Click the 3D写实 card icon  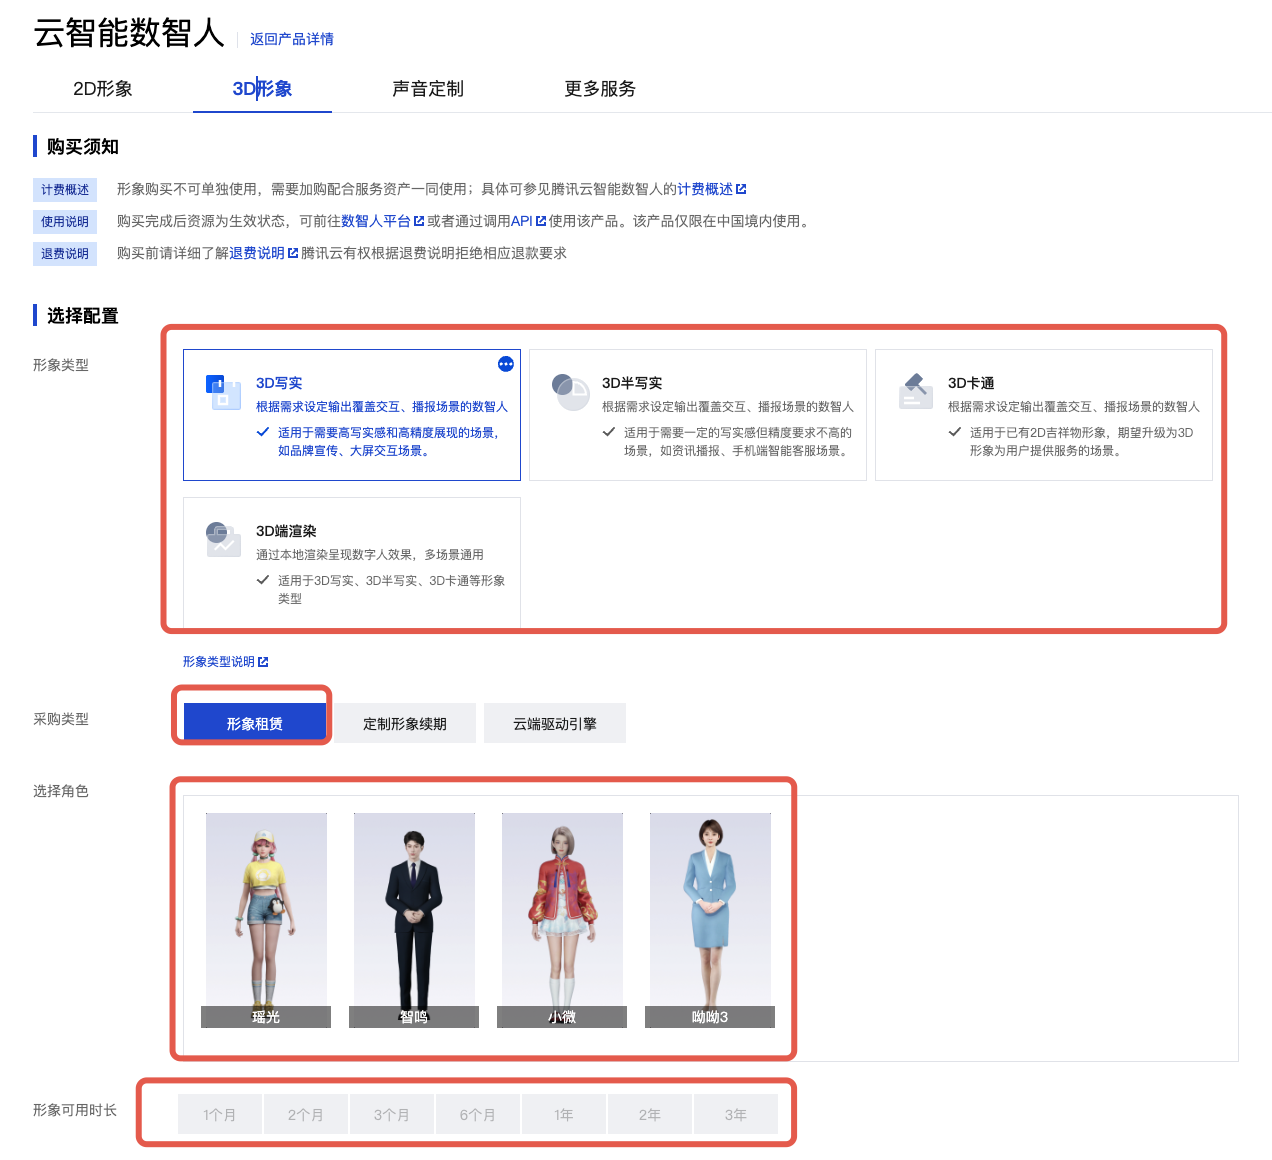223,392
